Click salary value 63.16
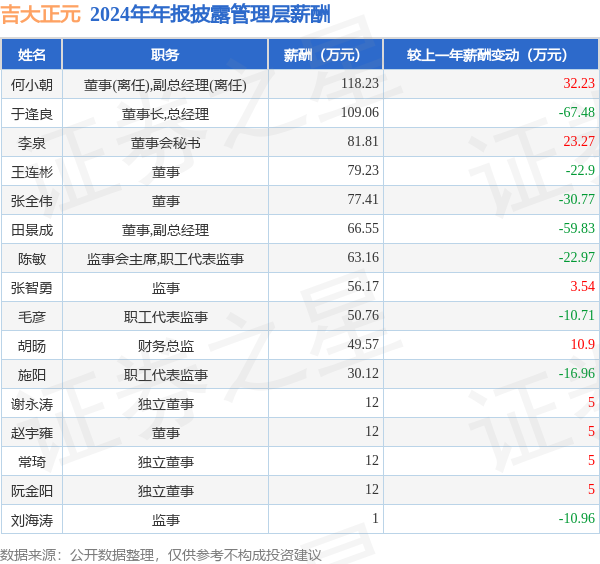The height and width of the screenshot is (564, 600). pyautogui.click(x=363, y=257)
